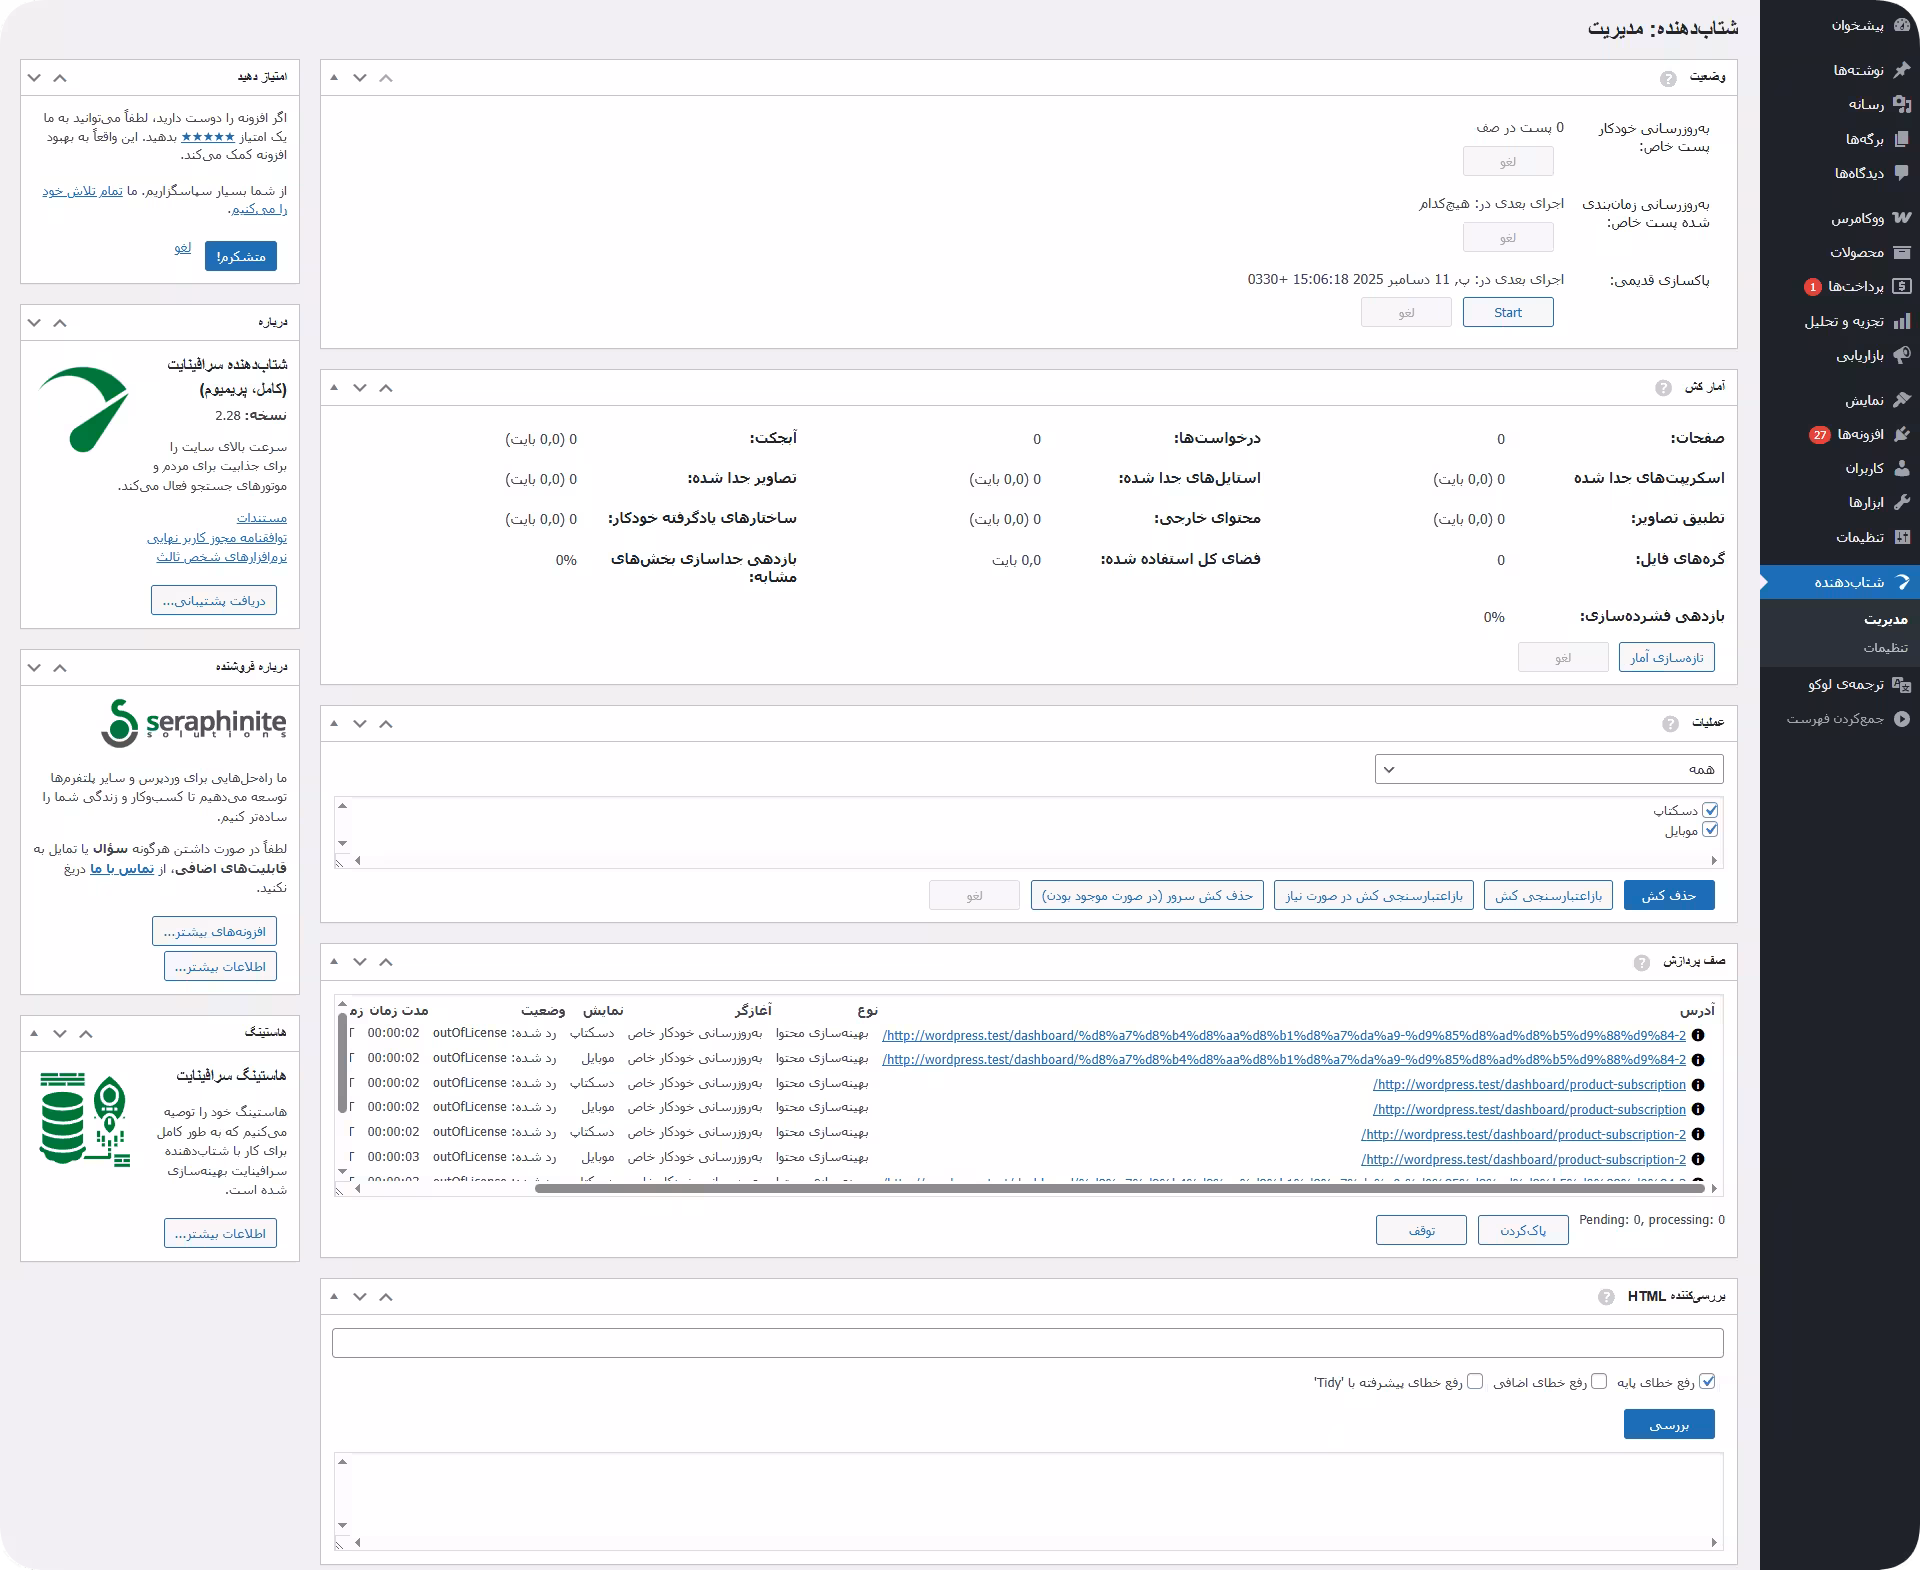Open the پرداخت‌ها payments icon in sidebar
This screenshot has width=1920, height=1570.
click(1902, 287)
